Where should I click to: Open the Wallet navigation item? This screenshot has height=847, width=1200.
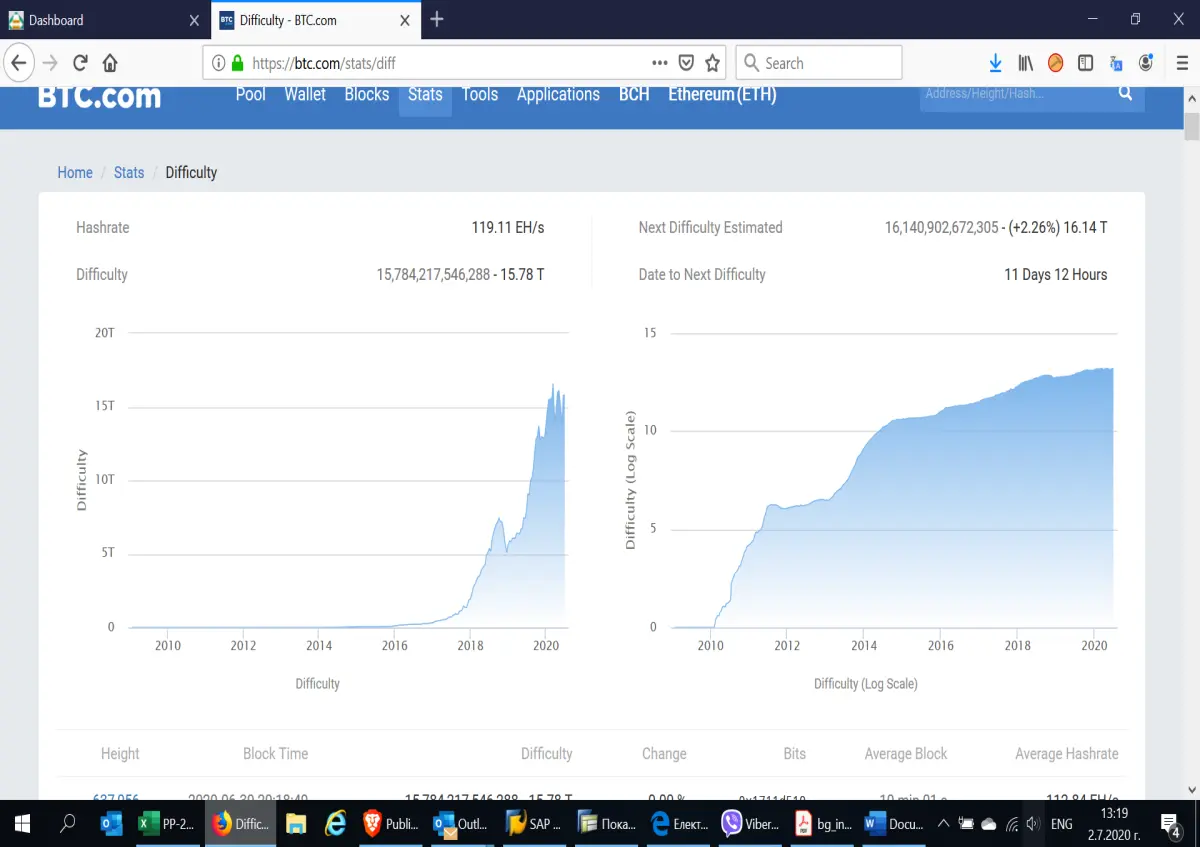(305, 94)
